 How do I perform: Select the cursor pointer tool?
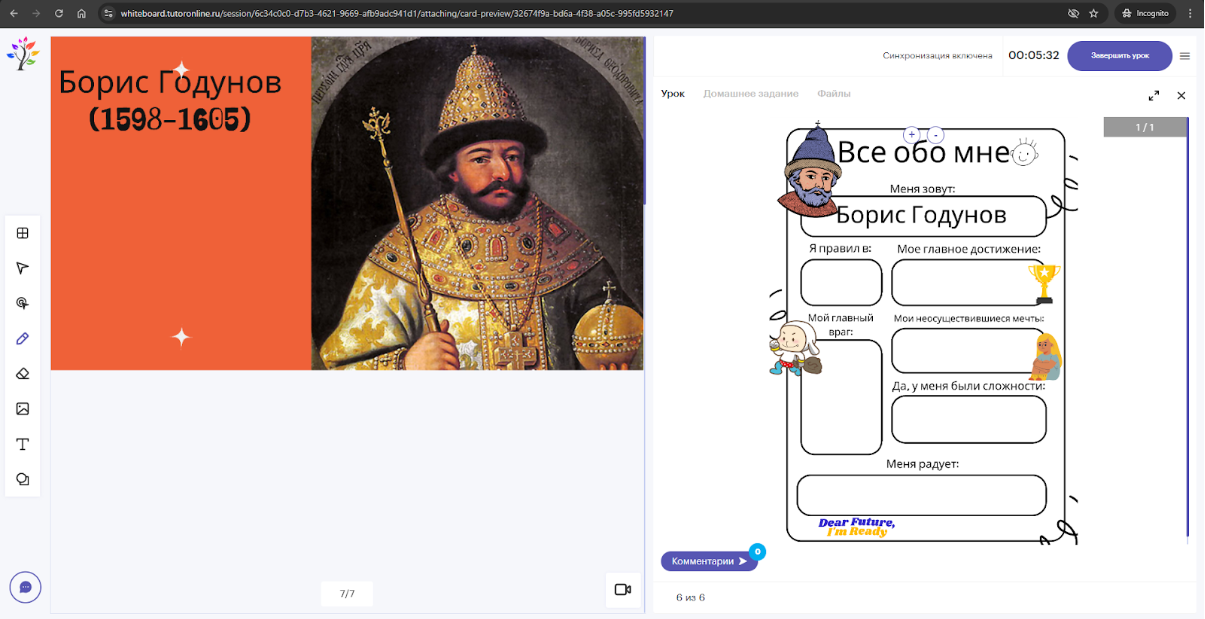22,268
